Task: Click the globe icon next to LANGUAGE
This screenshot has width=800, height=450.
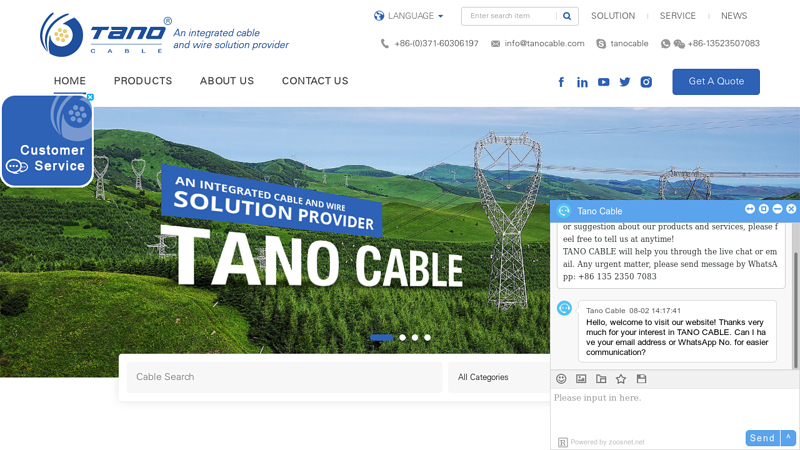Action: 379,16
